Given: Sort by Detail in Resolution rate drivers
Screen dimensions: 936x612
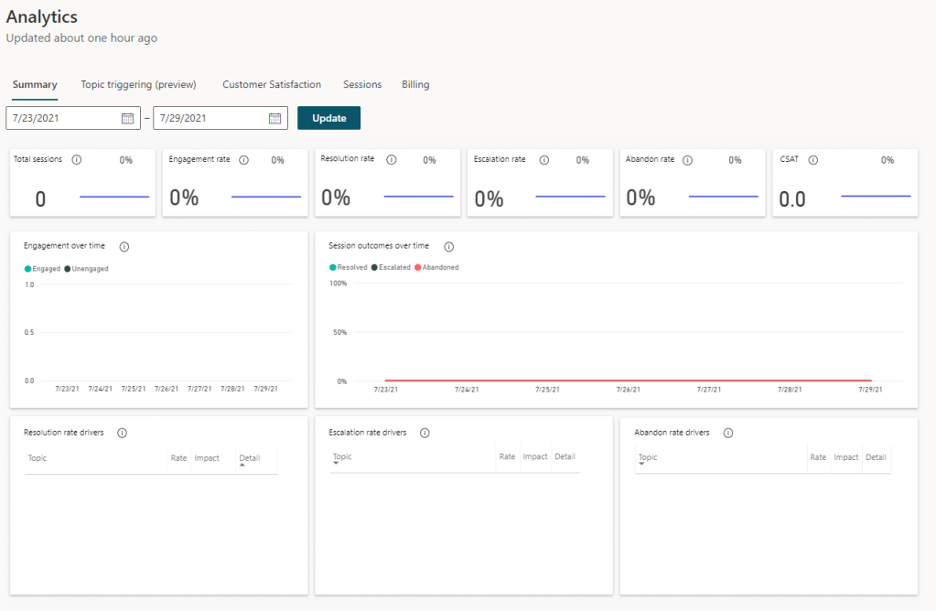Looking at the screenshot, I should (x=249, y=459).
